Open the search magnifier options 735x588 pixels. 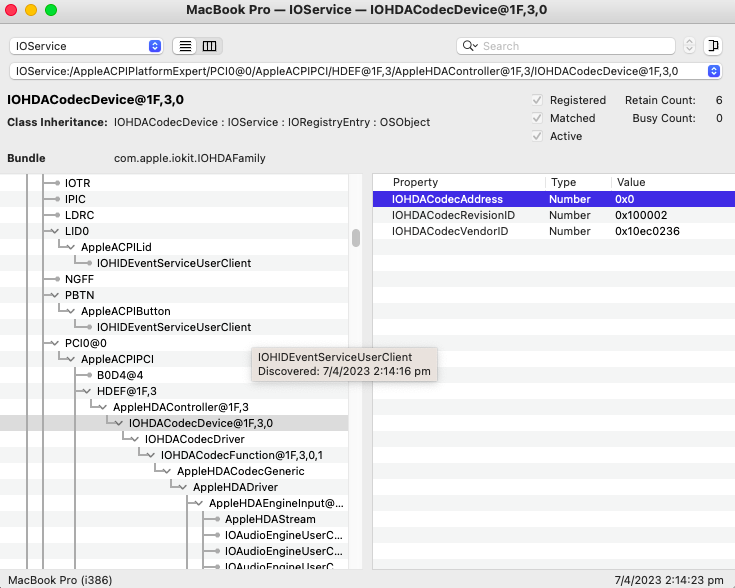(x=470, y=46)
